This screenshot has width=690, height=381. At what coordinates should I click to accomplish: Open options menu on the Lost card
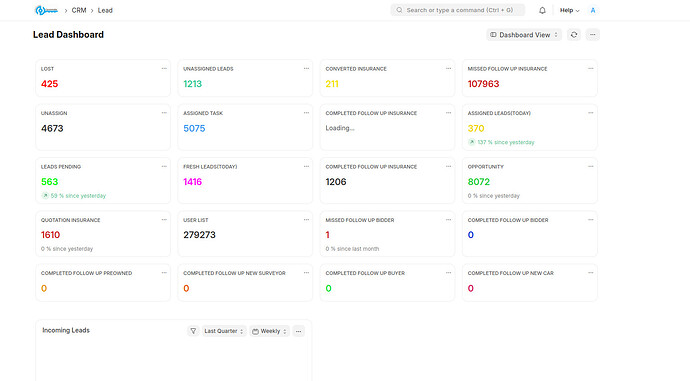pyautogui.click(x=164, y=69)
